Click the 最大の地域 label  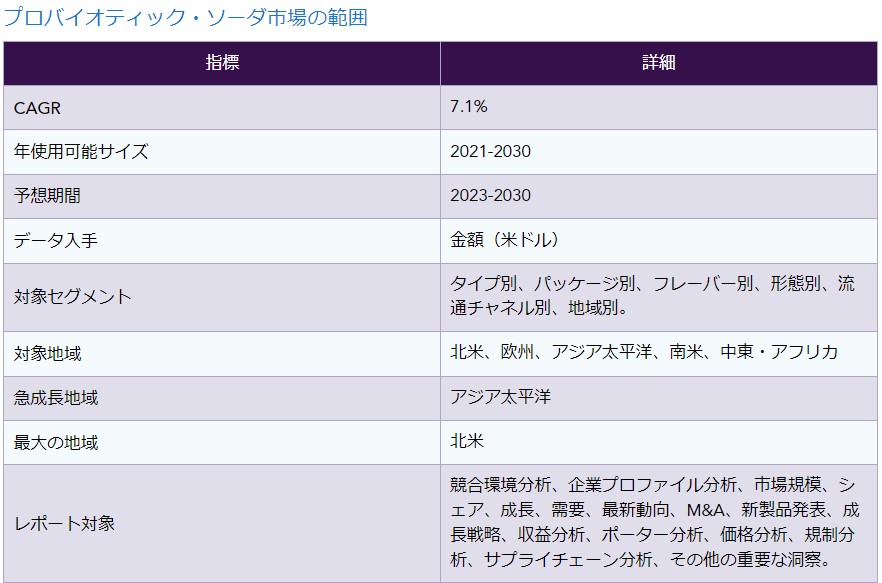pyautogui.click(x=56, y=443)
